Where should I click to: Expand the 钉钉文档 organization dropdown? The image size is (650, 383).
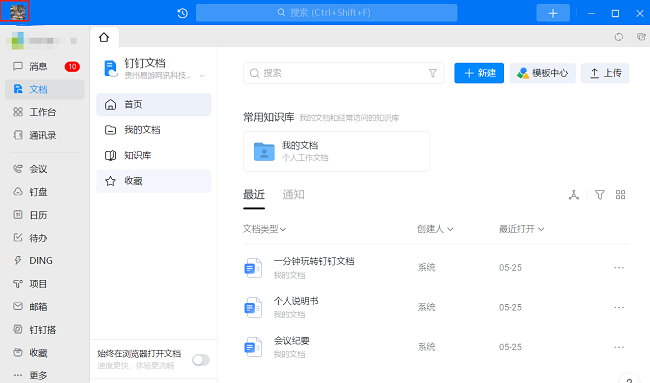click(x=202, y=76)
